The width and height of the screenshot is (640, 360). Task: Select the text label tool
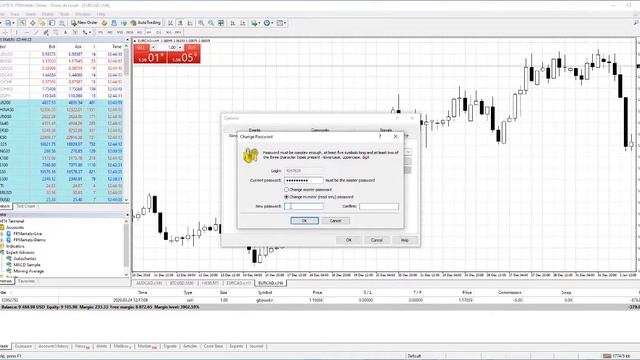coord(75,32)
